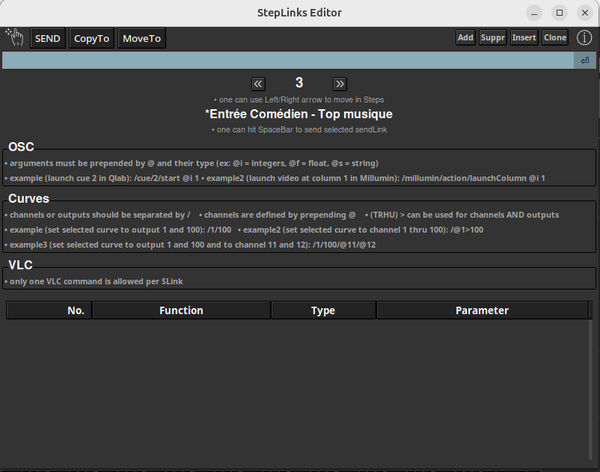
Task: Open the info icon in the top right
Action: [584, 38]
